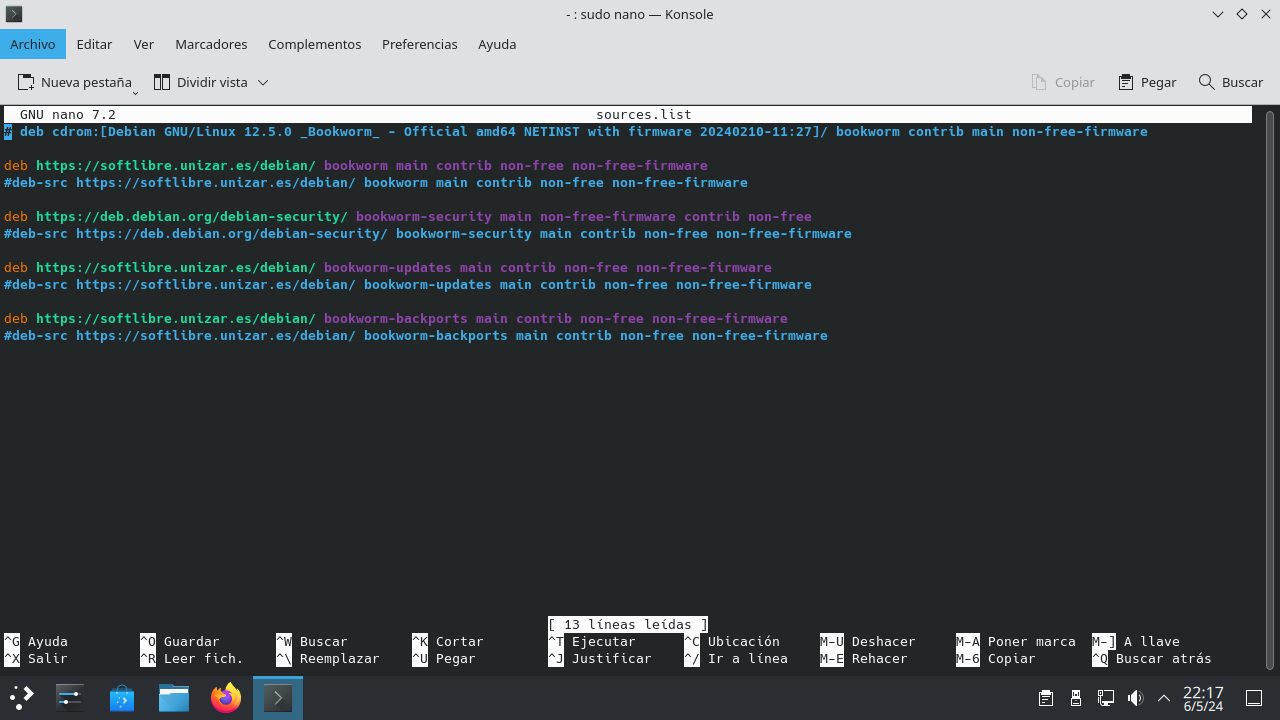1280x720 pixels.
Task: Open the clipboard tray icon
Action: [1046, 698]
